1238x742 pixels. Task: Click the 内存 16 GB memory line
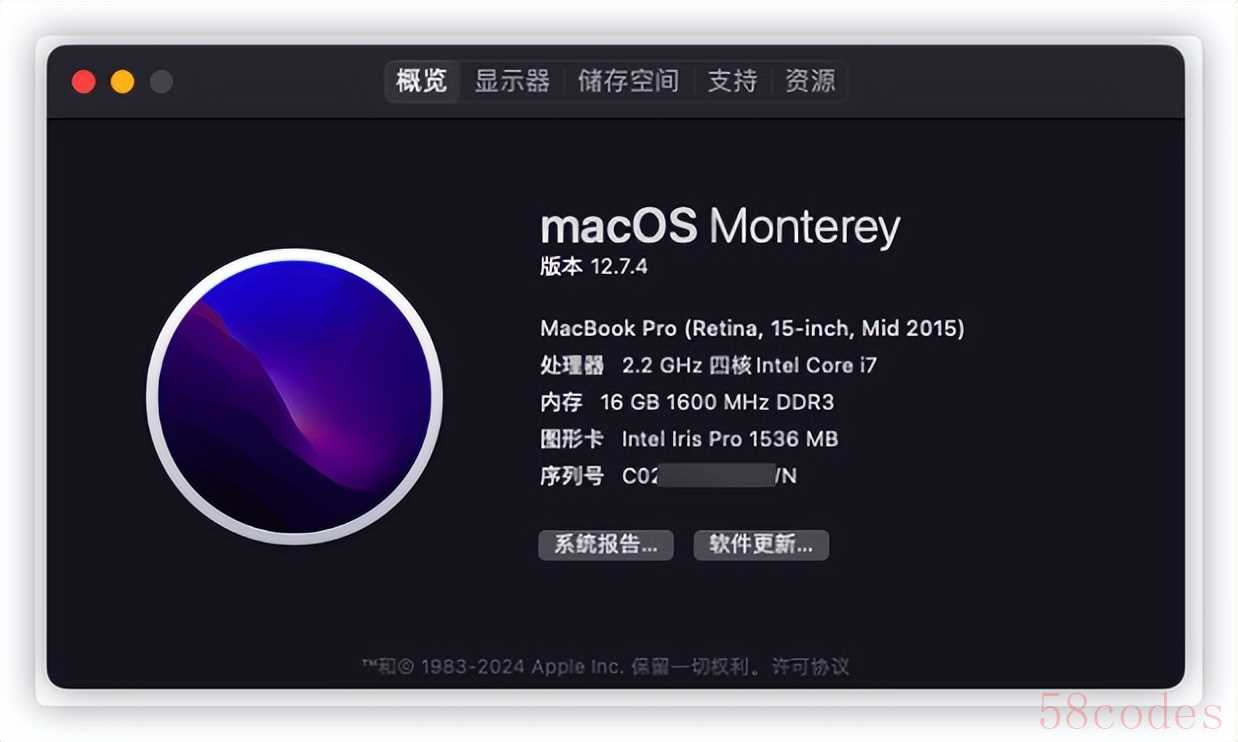tap(687, 402)
